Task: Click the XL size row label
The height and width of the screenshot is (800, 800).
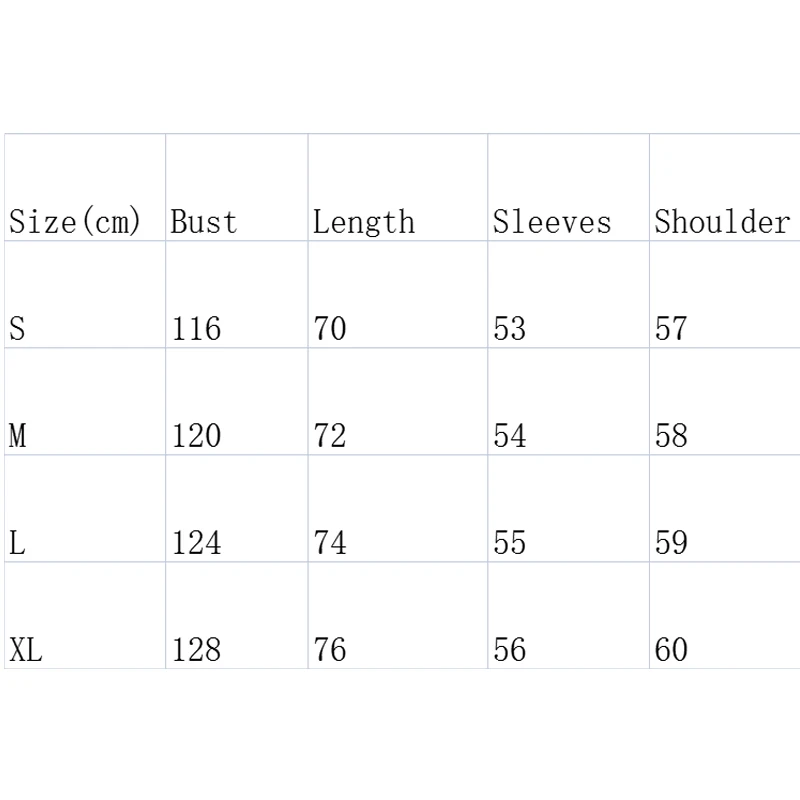Action: pos(26,649)
